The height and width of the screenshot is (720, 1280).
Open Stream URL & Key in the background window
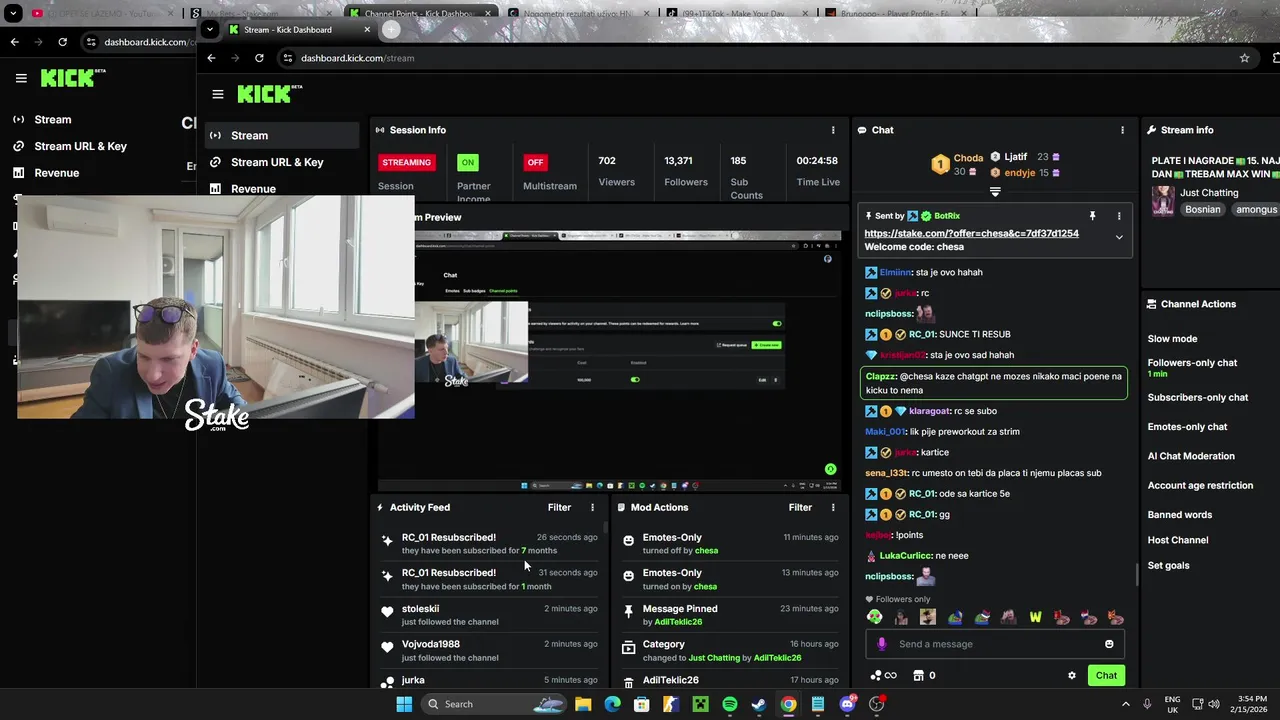pos(80,146)
